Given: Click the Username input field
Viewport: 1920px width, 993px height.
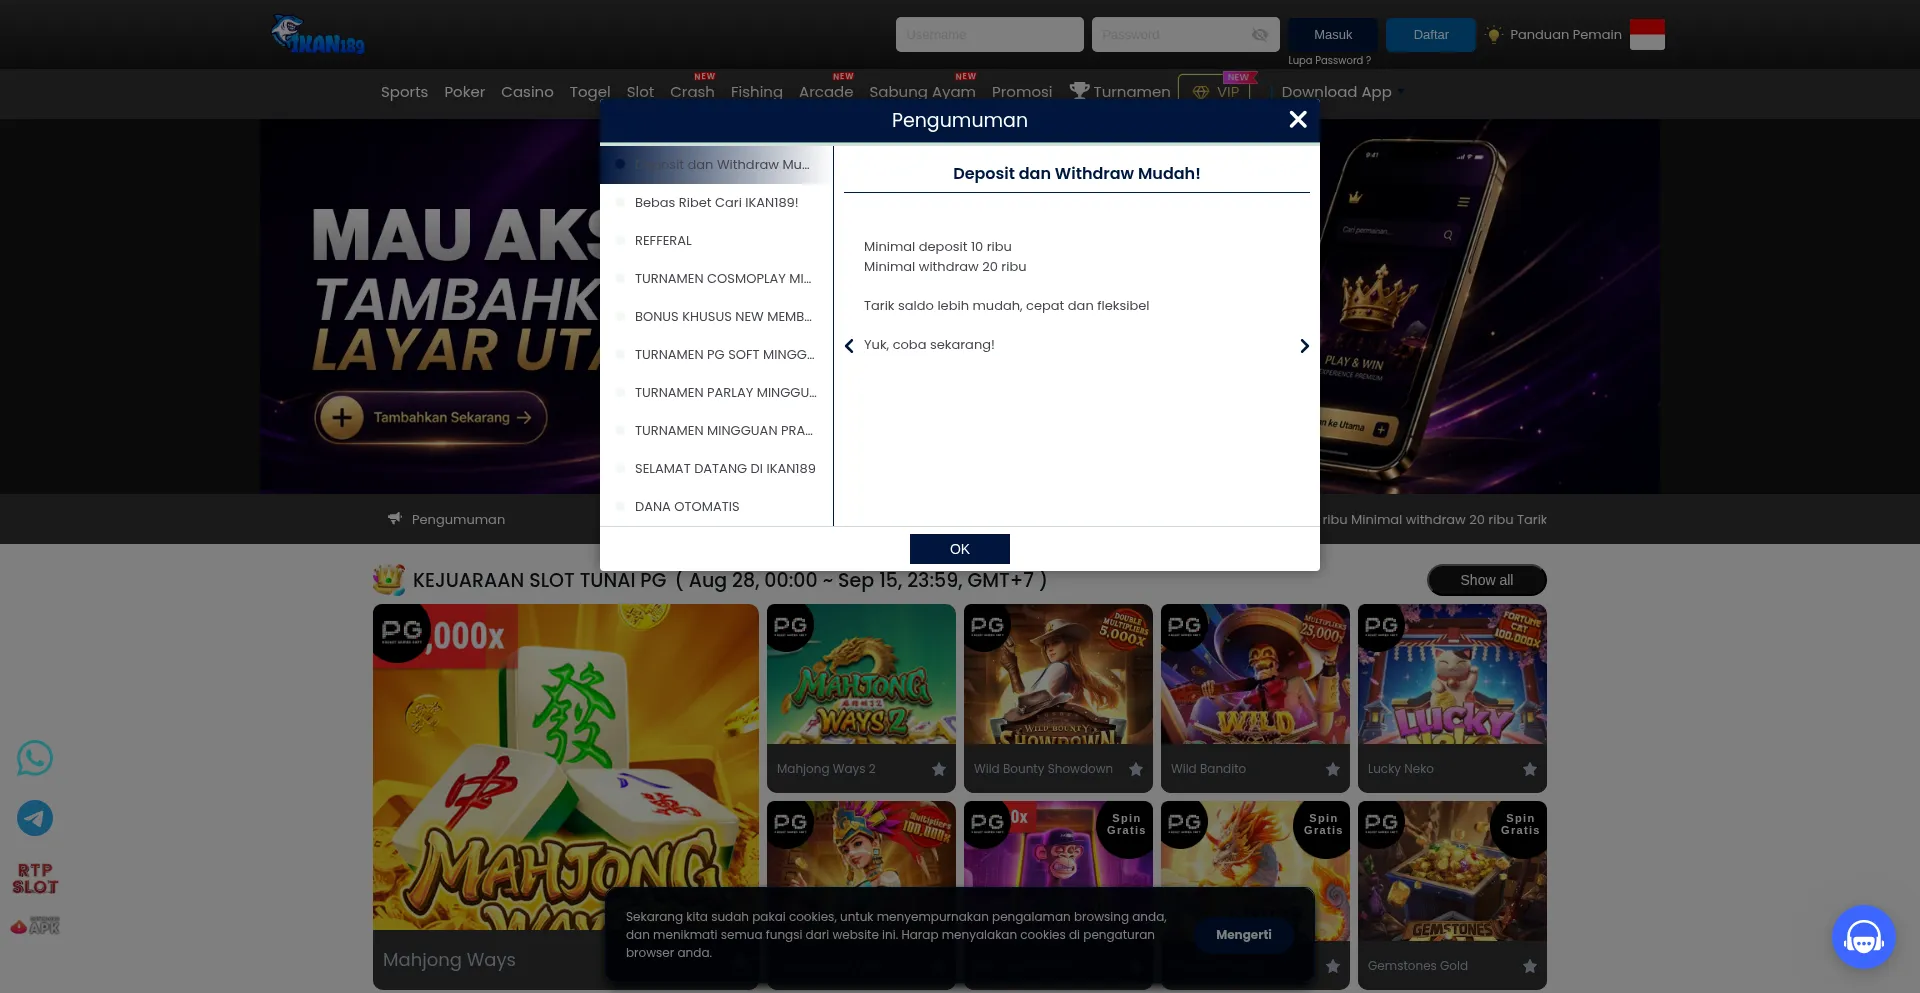Looking at the screenshot, I should pos(990,35).
